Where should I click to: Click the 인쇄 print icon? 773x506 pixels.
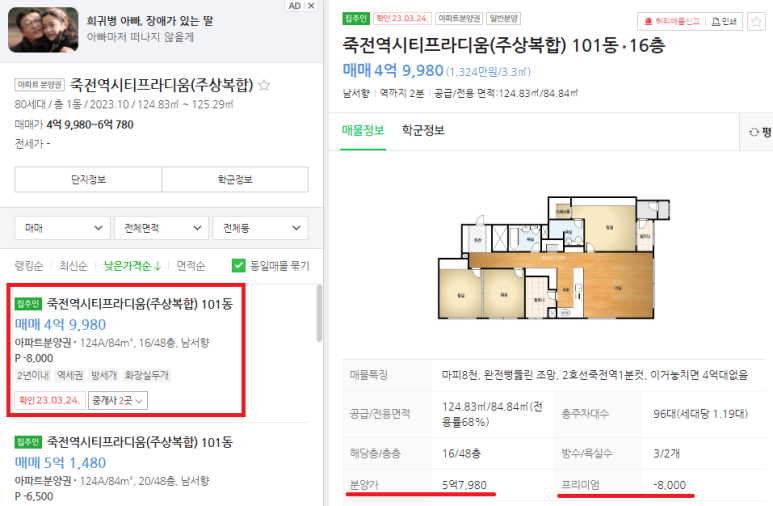tap(715, 22)
